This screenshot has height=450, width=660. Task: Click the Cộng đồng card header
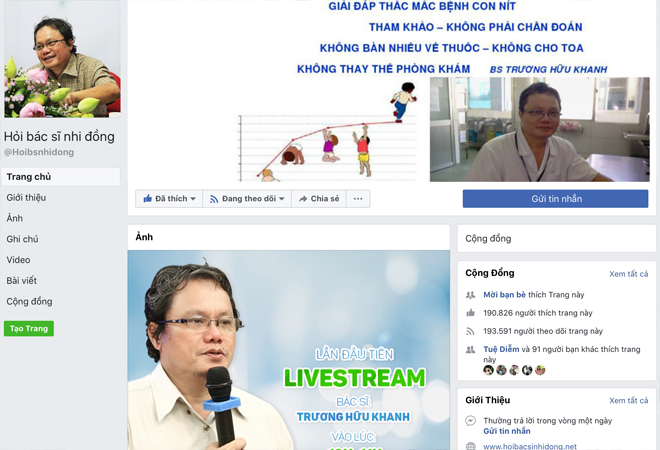click(488, 239)
